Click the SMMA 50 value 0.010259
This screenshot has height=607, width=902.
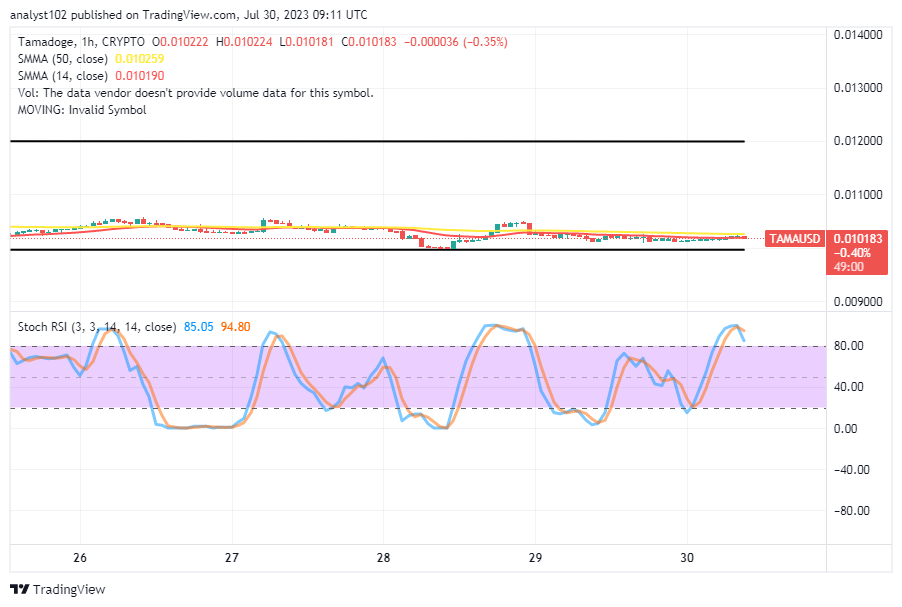click(139, 59)
